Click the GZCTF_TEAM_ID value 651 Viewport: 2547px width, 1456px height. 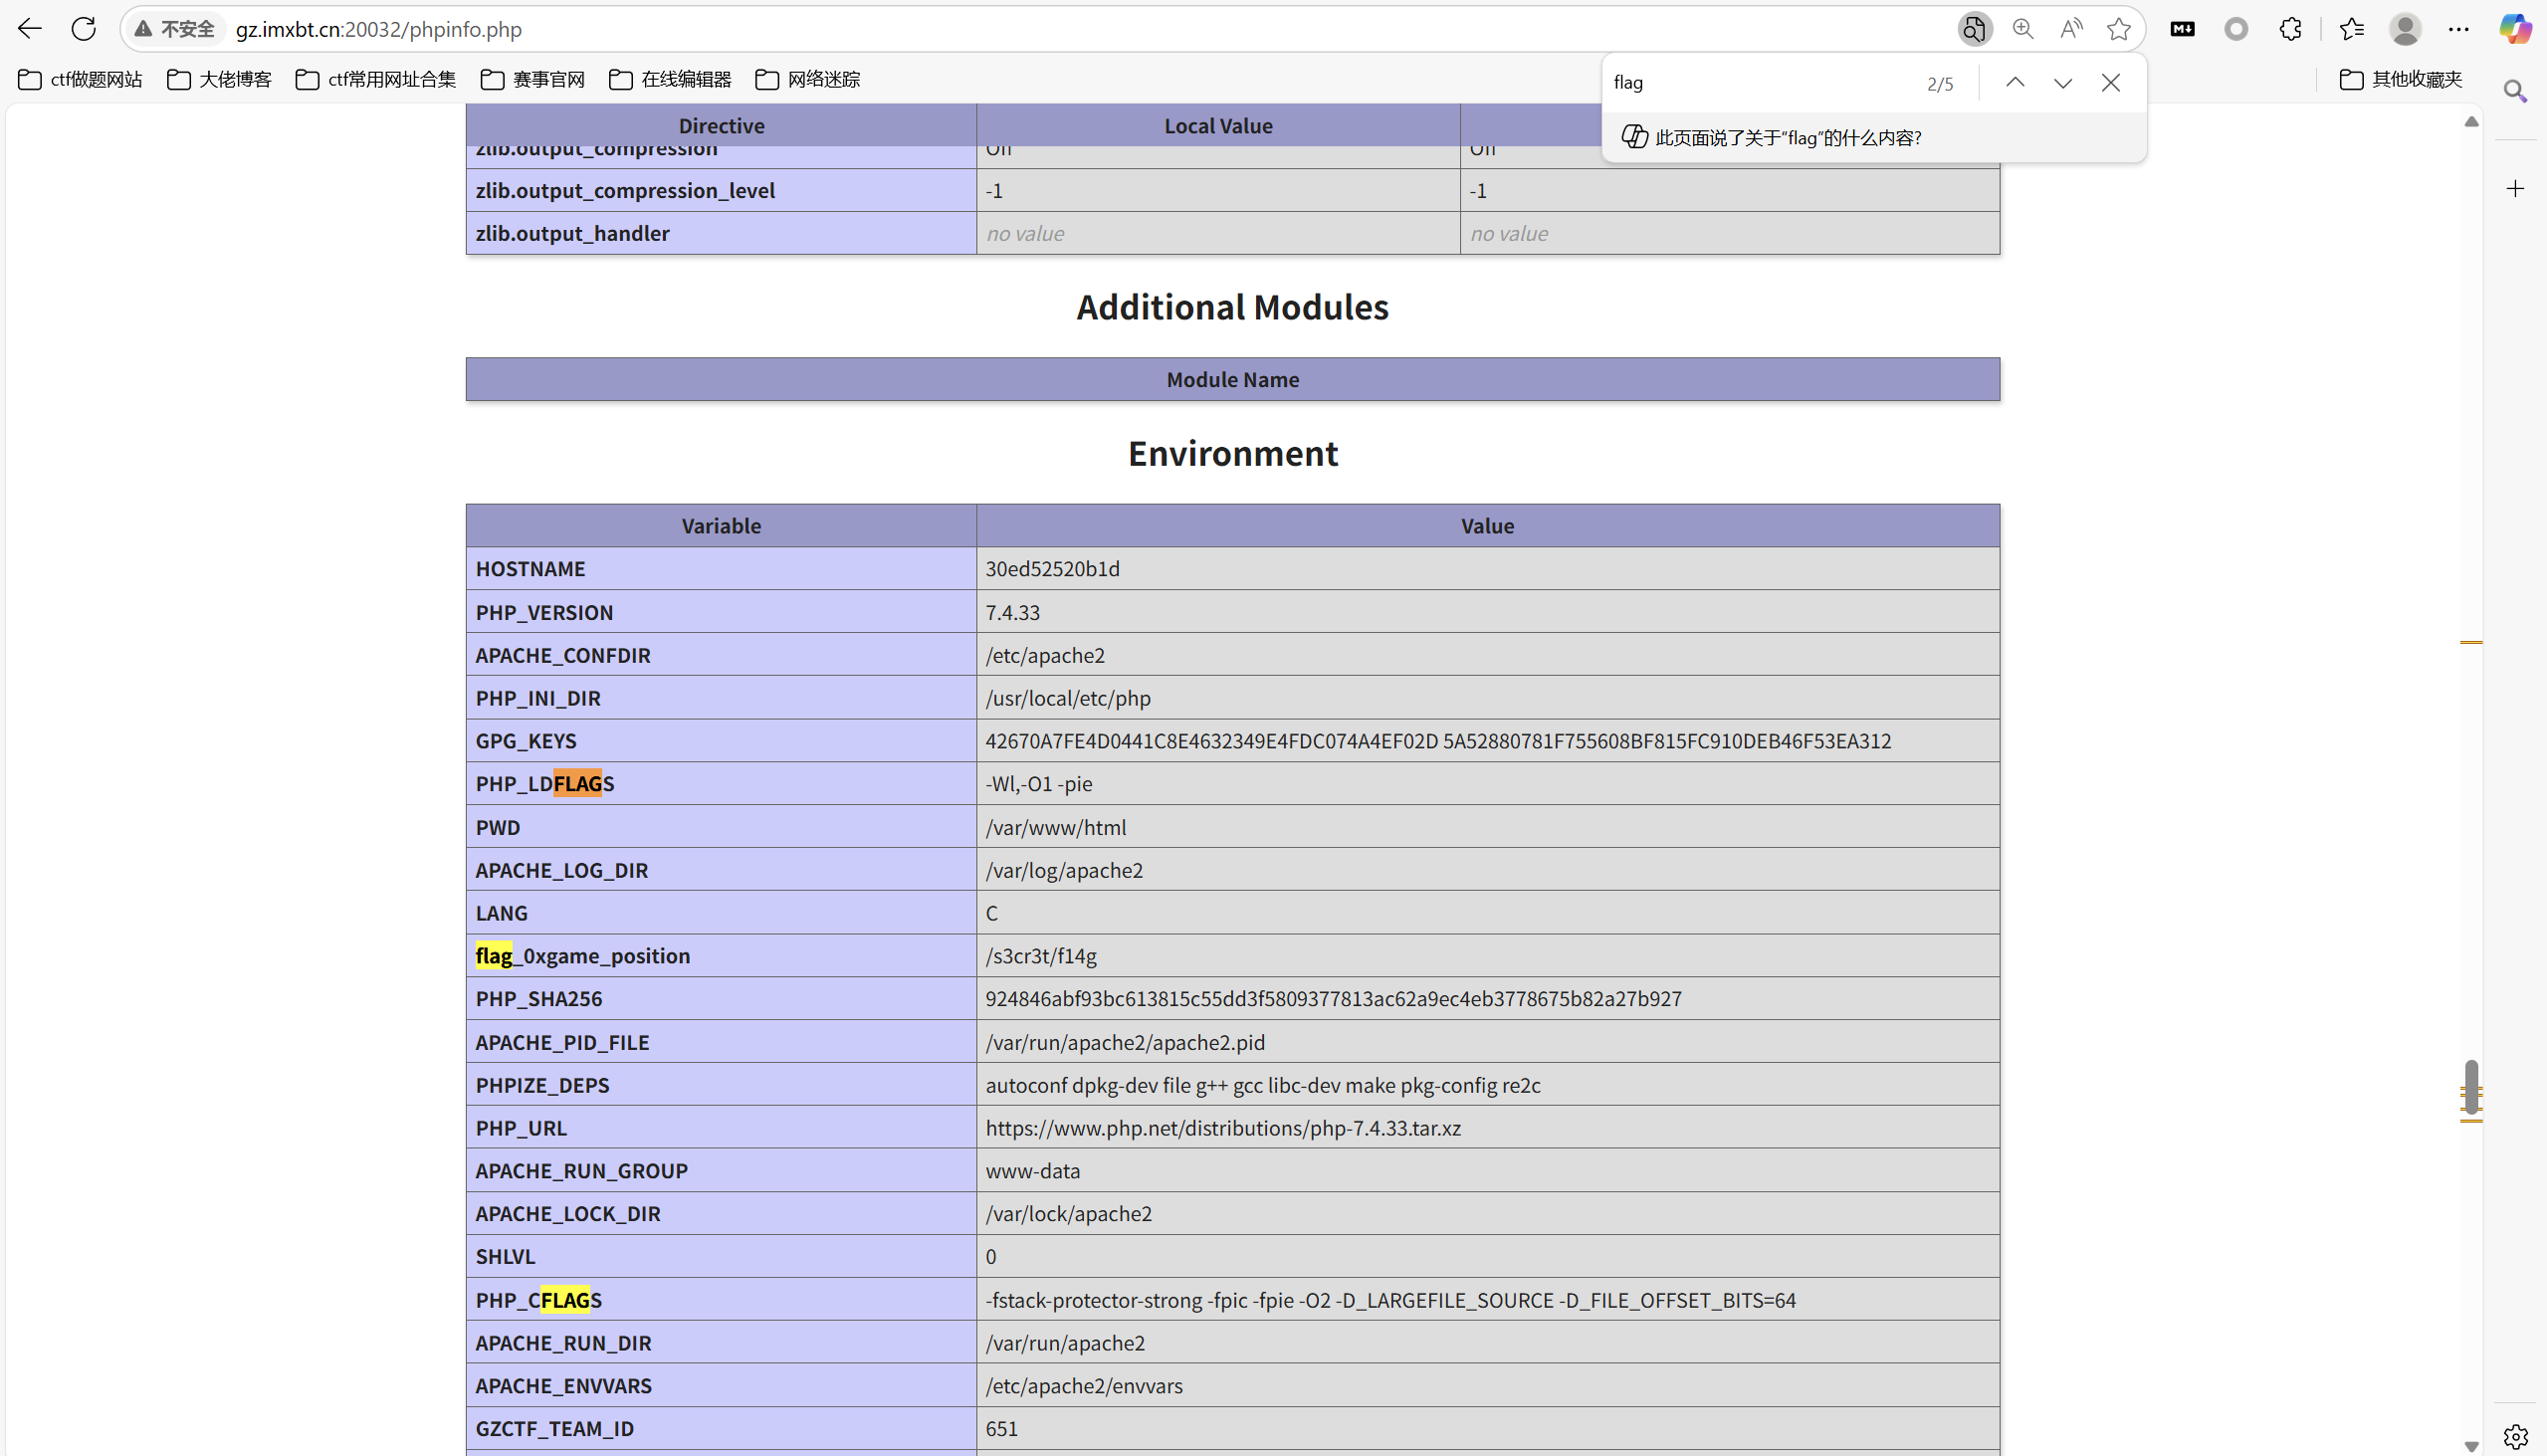[1001, 1428]
